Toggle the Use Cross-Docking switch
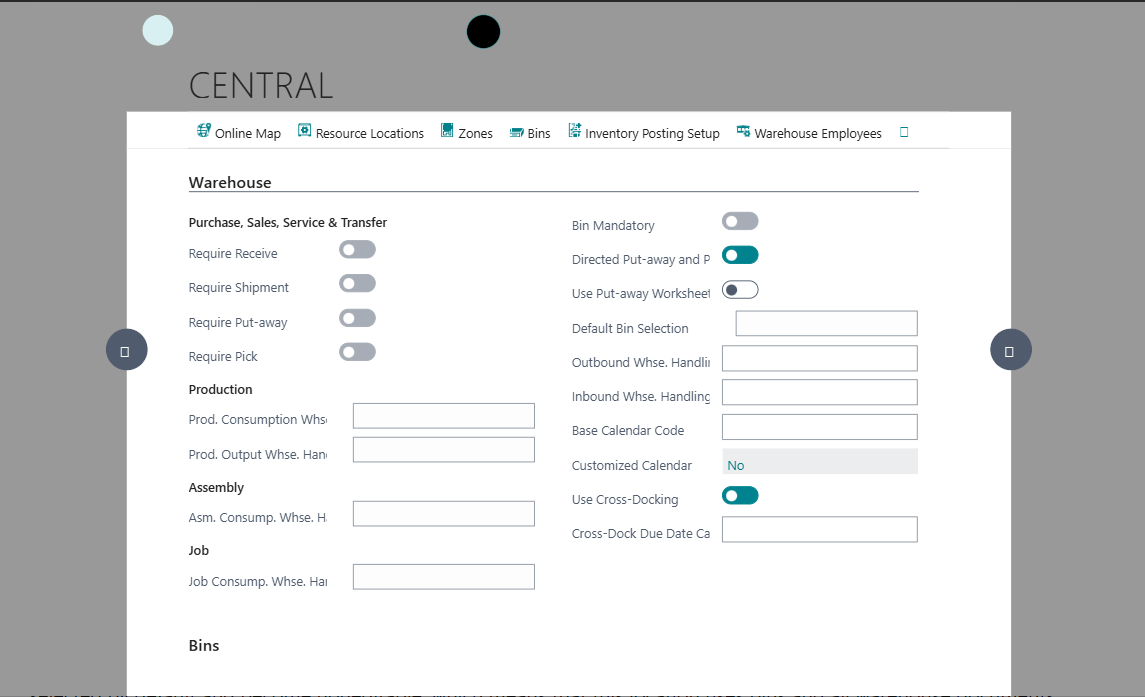Viewport: 1145px width, 697px height. (740, 496)
